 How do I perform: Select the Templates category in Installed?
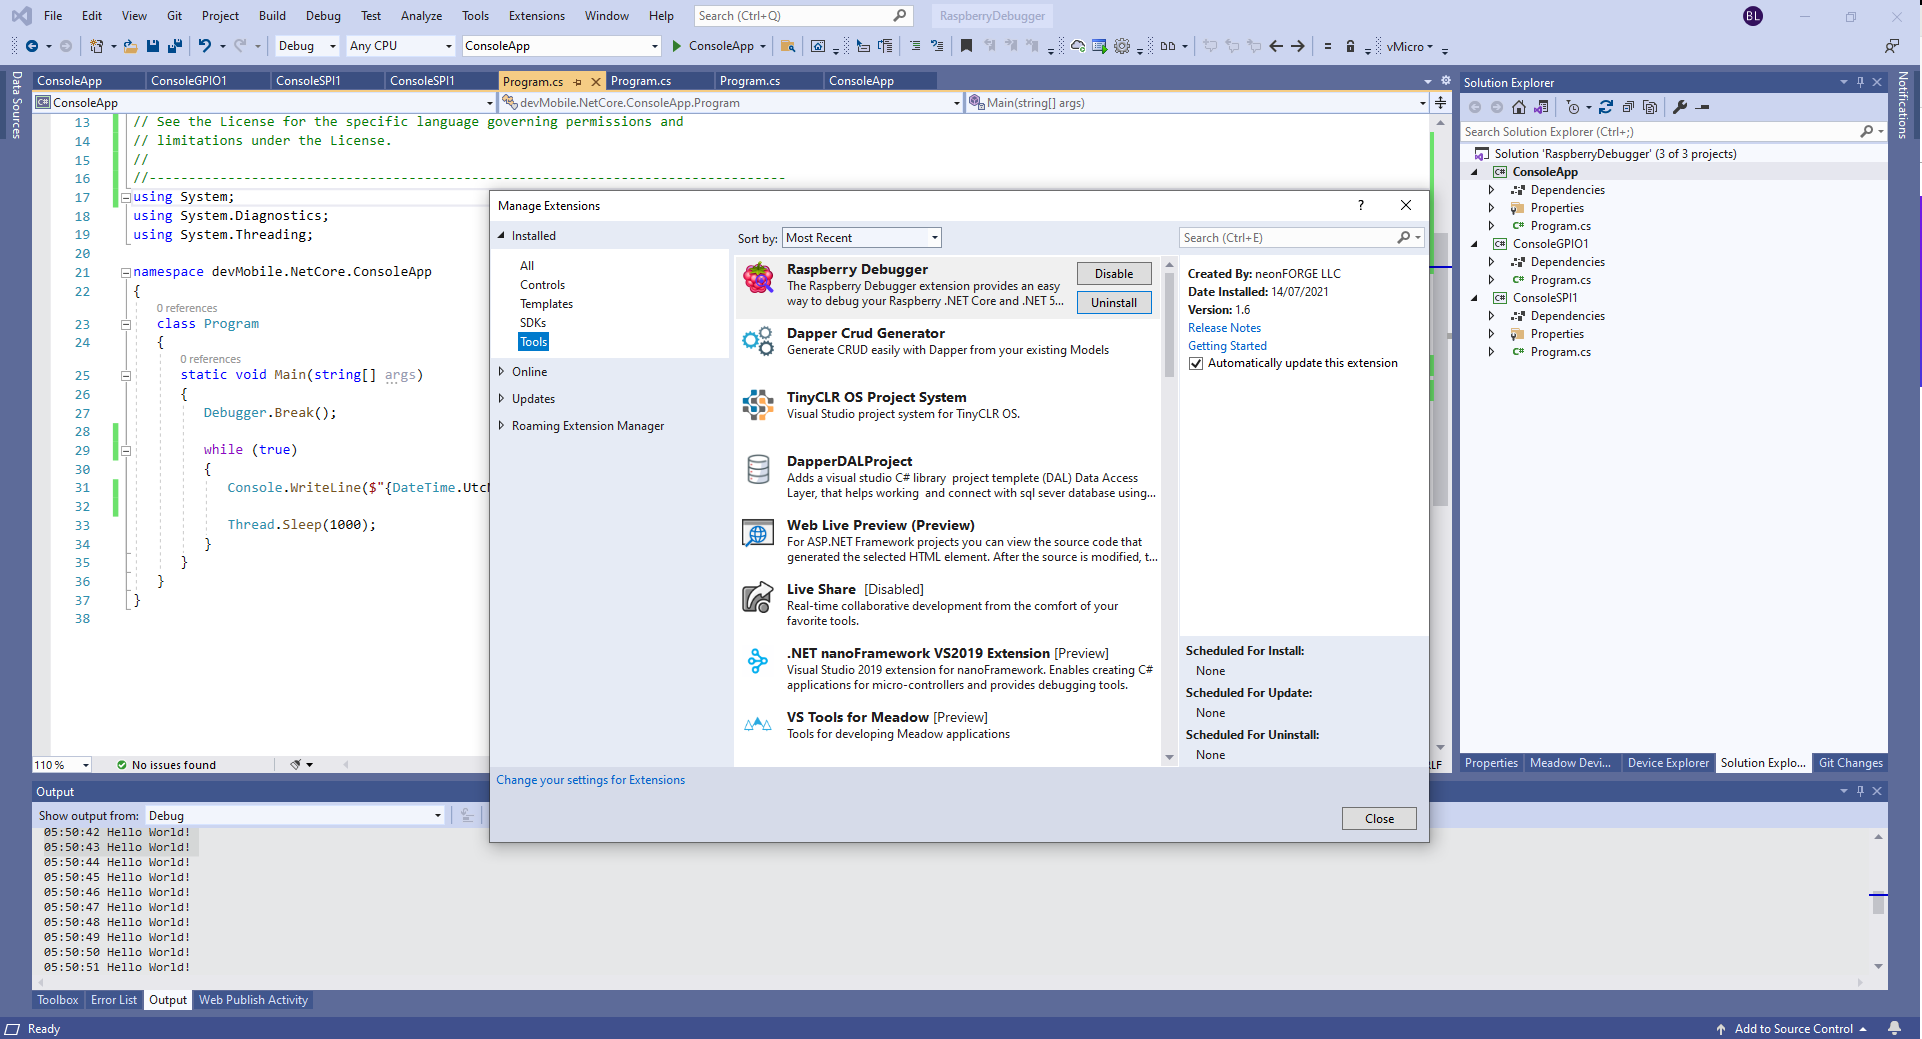point(546,304)
